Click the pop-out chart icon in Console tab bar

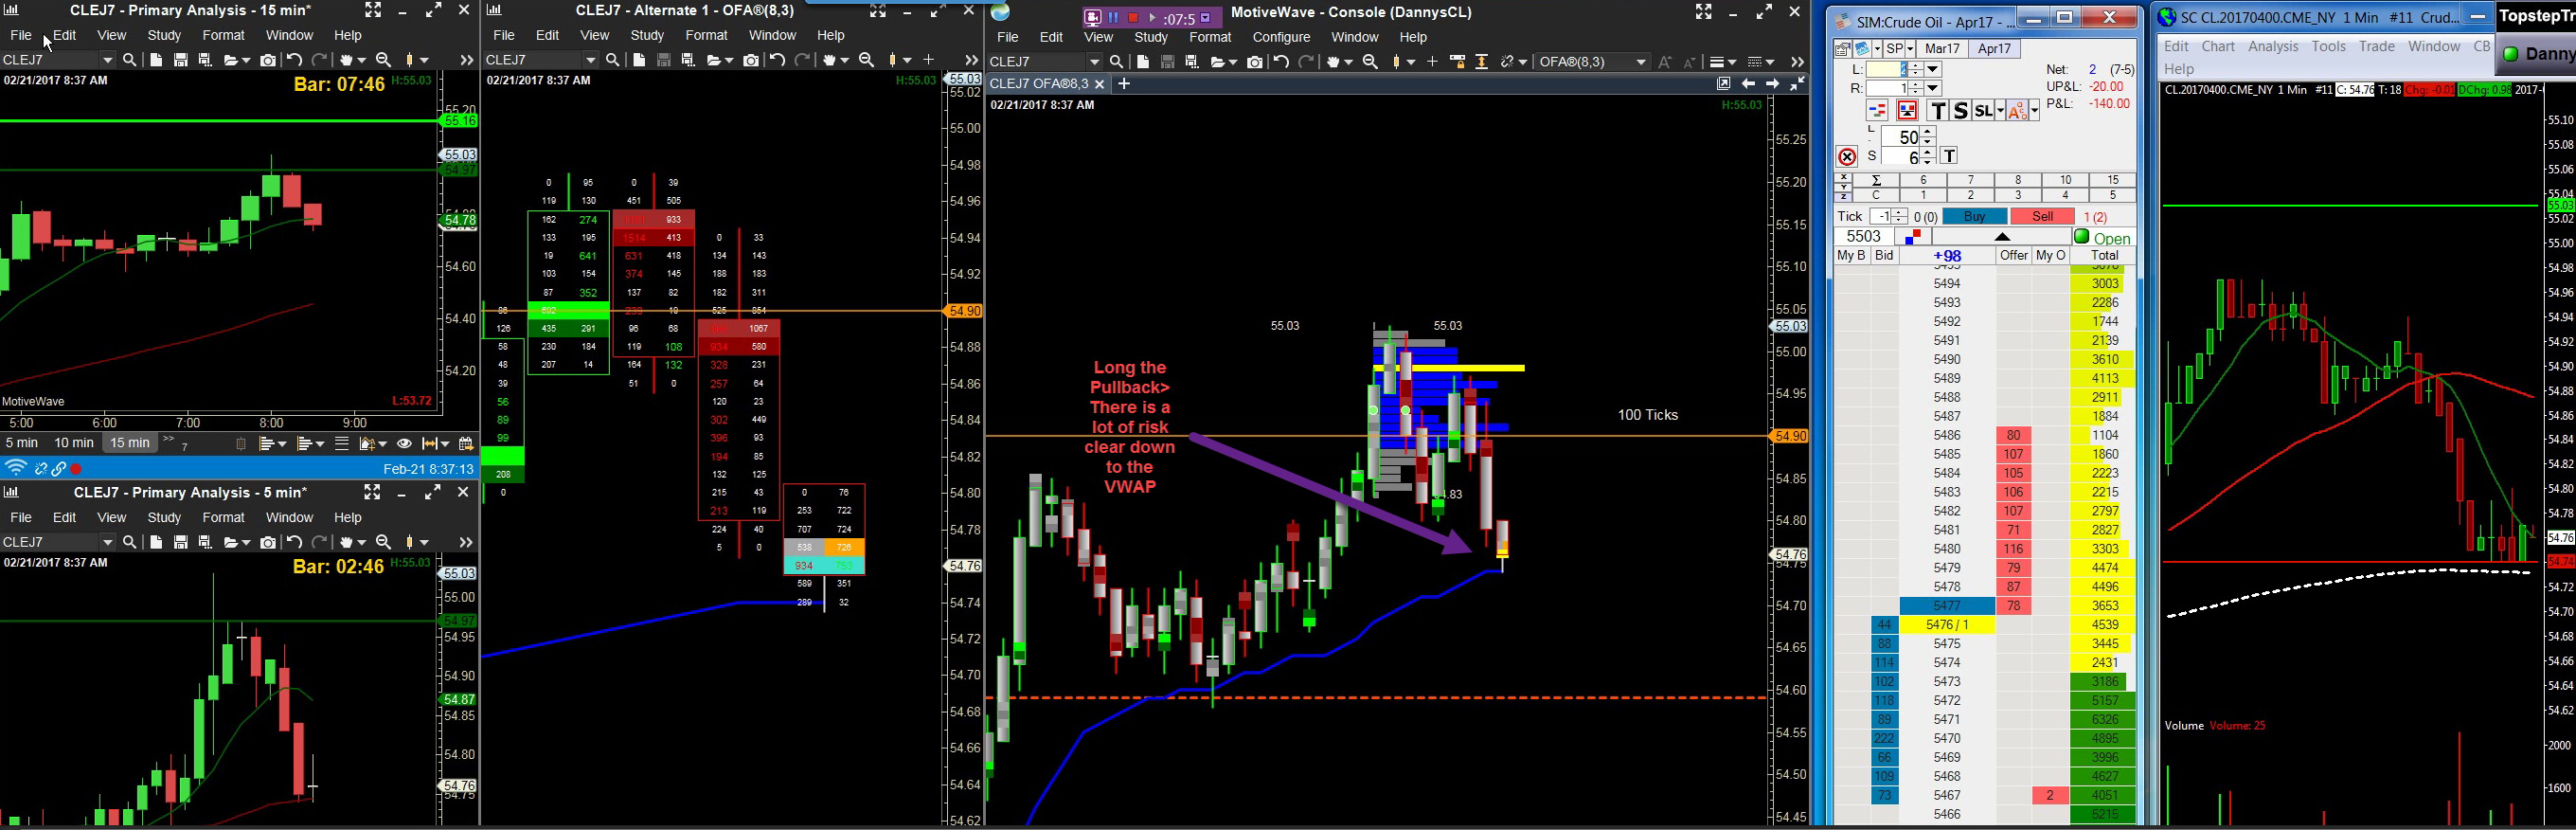(x=1723, y=84)
